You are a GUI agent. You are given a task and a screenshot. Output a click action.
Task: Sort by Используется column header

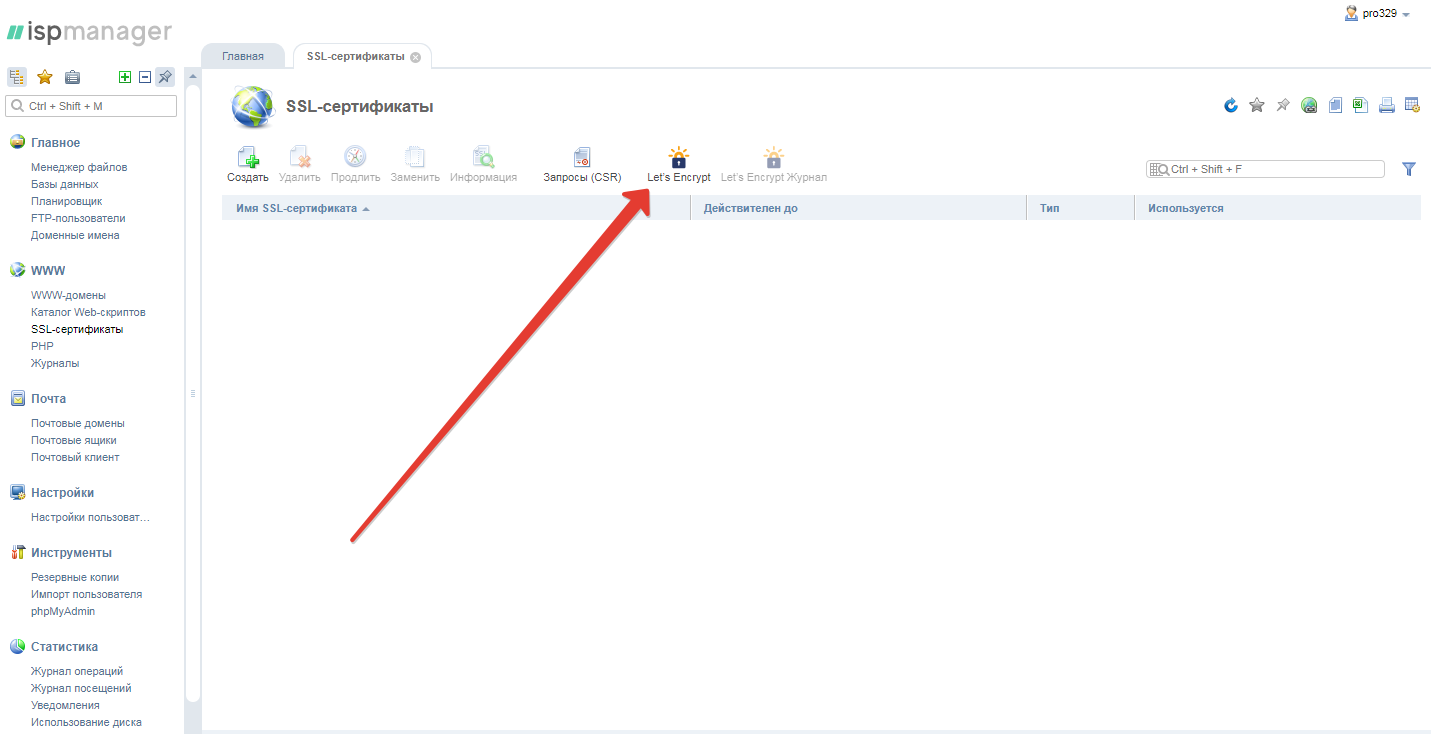(1277, 208)
